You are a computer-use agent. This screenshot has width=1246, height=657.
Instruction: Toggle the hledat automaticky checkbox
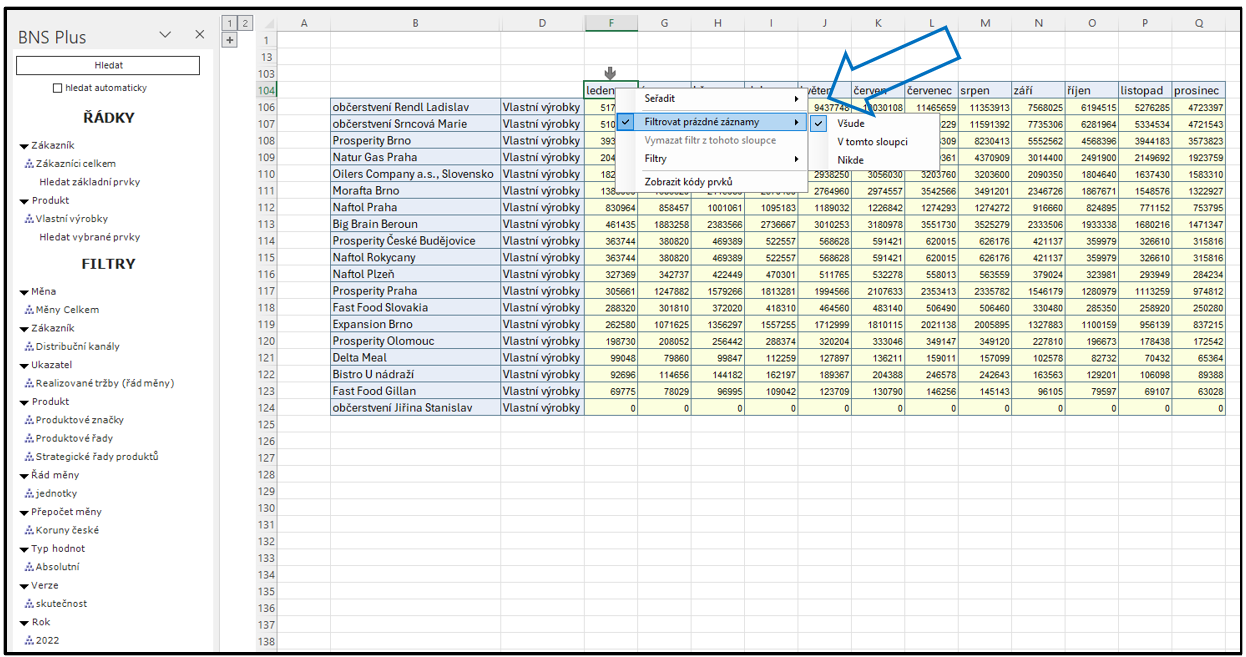[58, 88]
